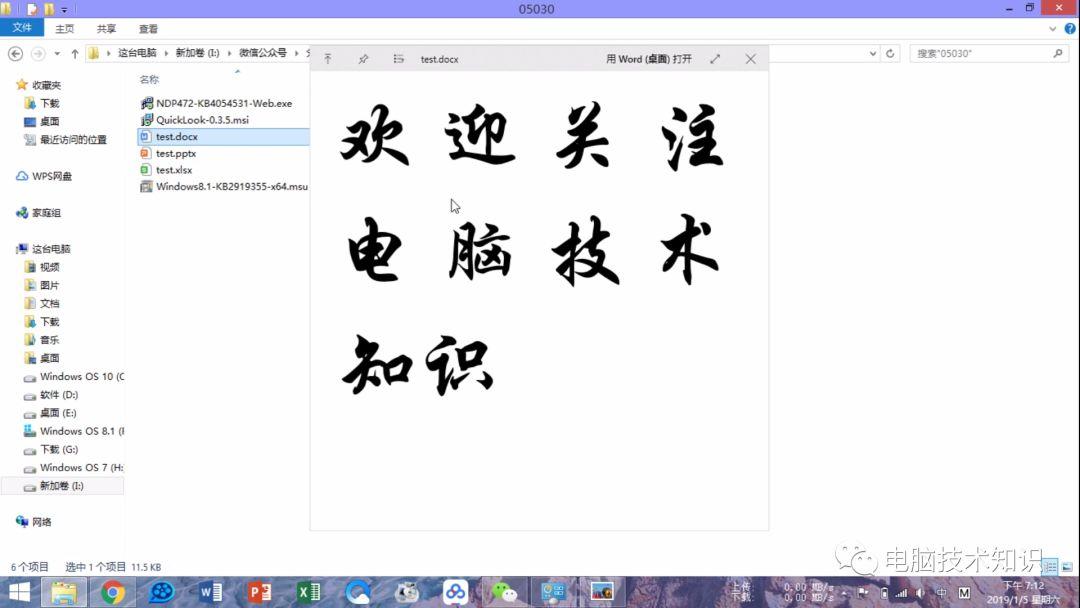Expand the QuickLook preview to full window
This screenshot has width=1080, height=608.
(715, 59)
